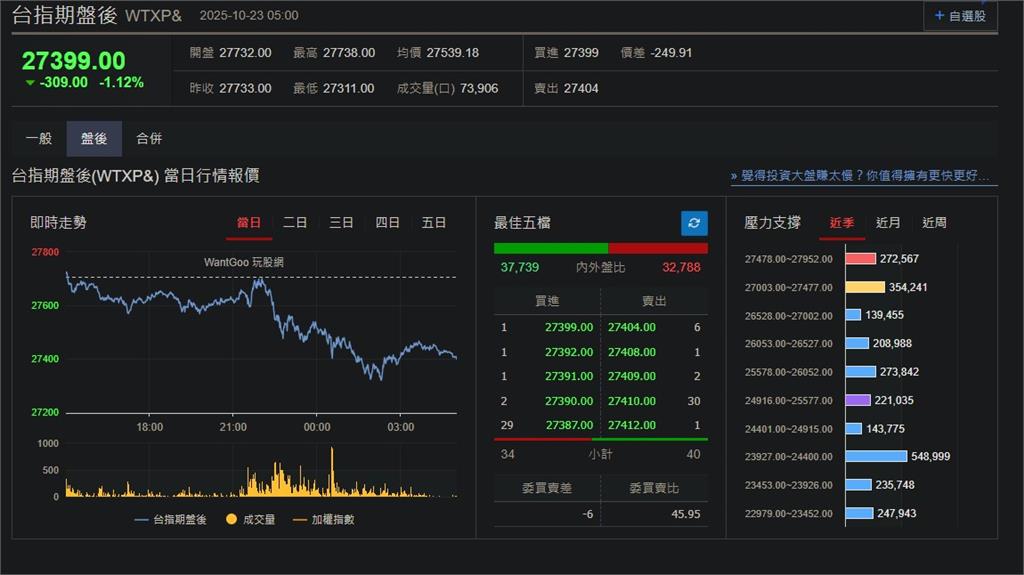Viewport: 1024px width, 575px height.
Task: Display the 五日 trend chart
Action: coord(434,223)
